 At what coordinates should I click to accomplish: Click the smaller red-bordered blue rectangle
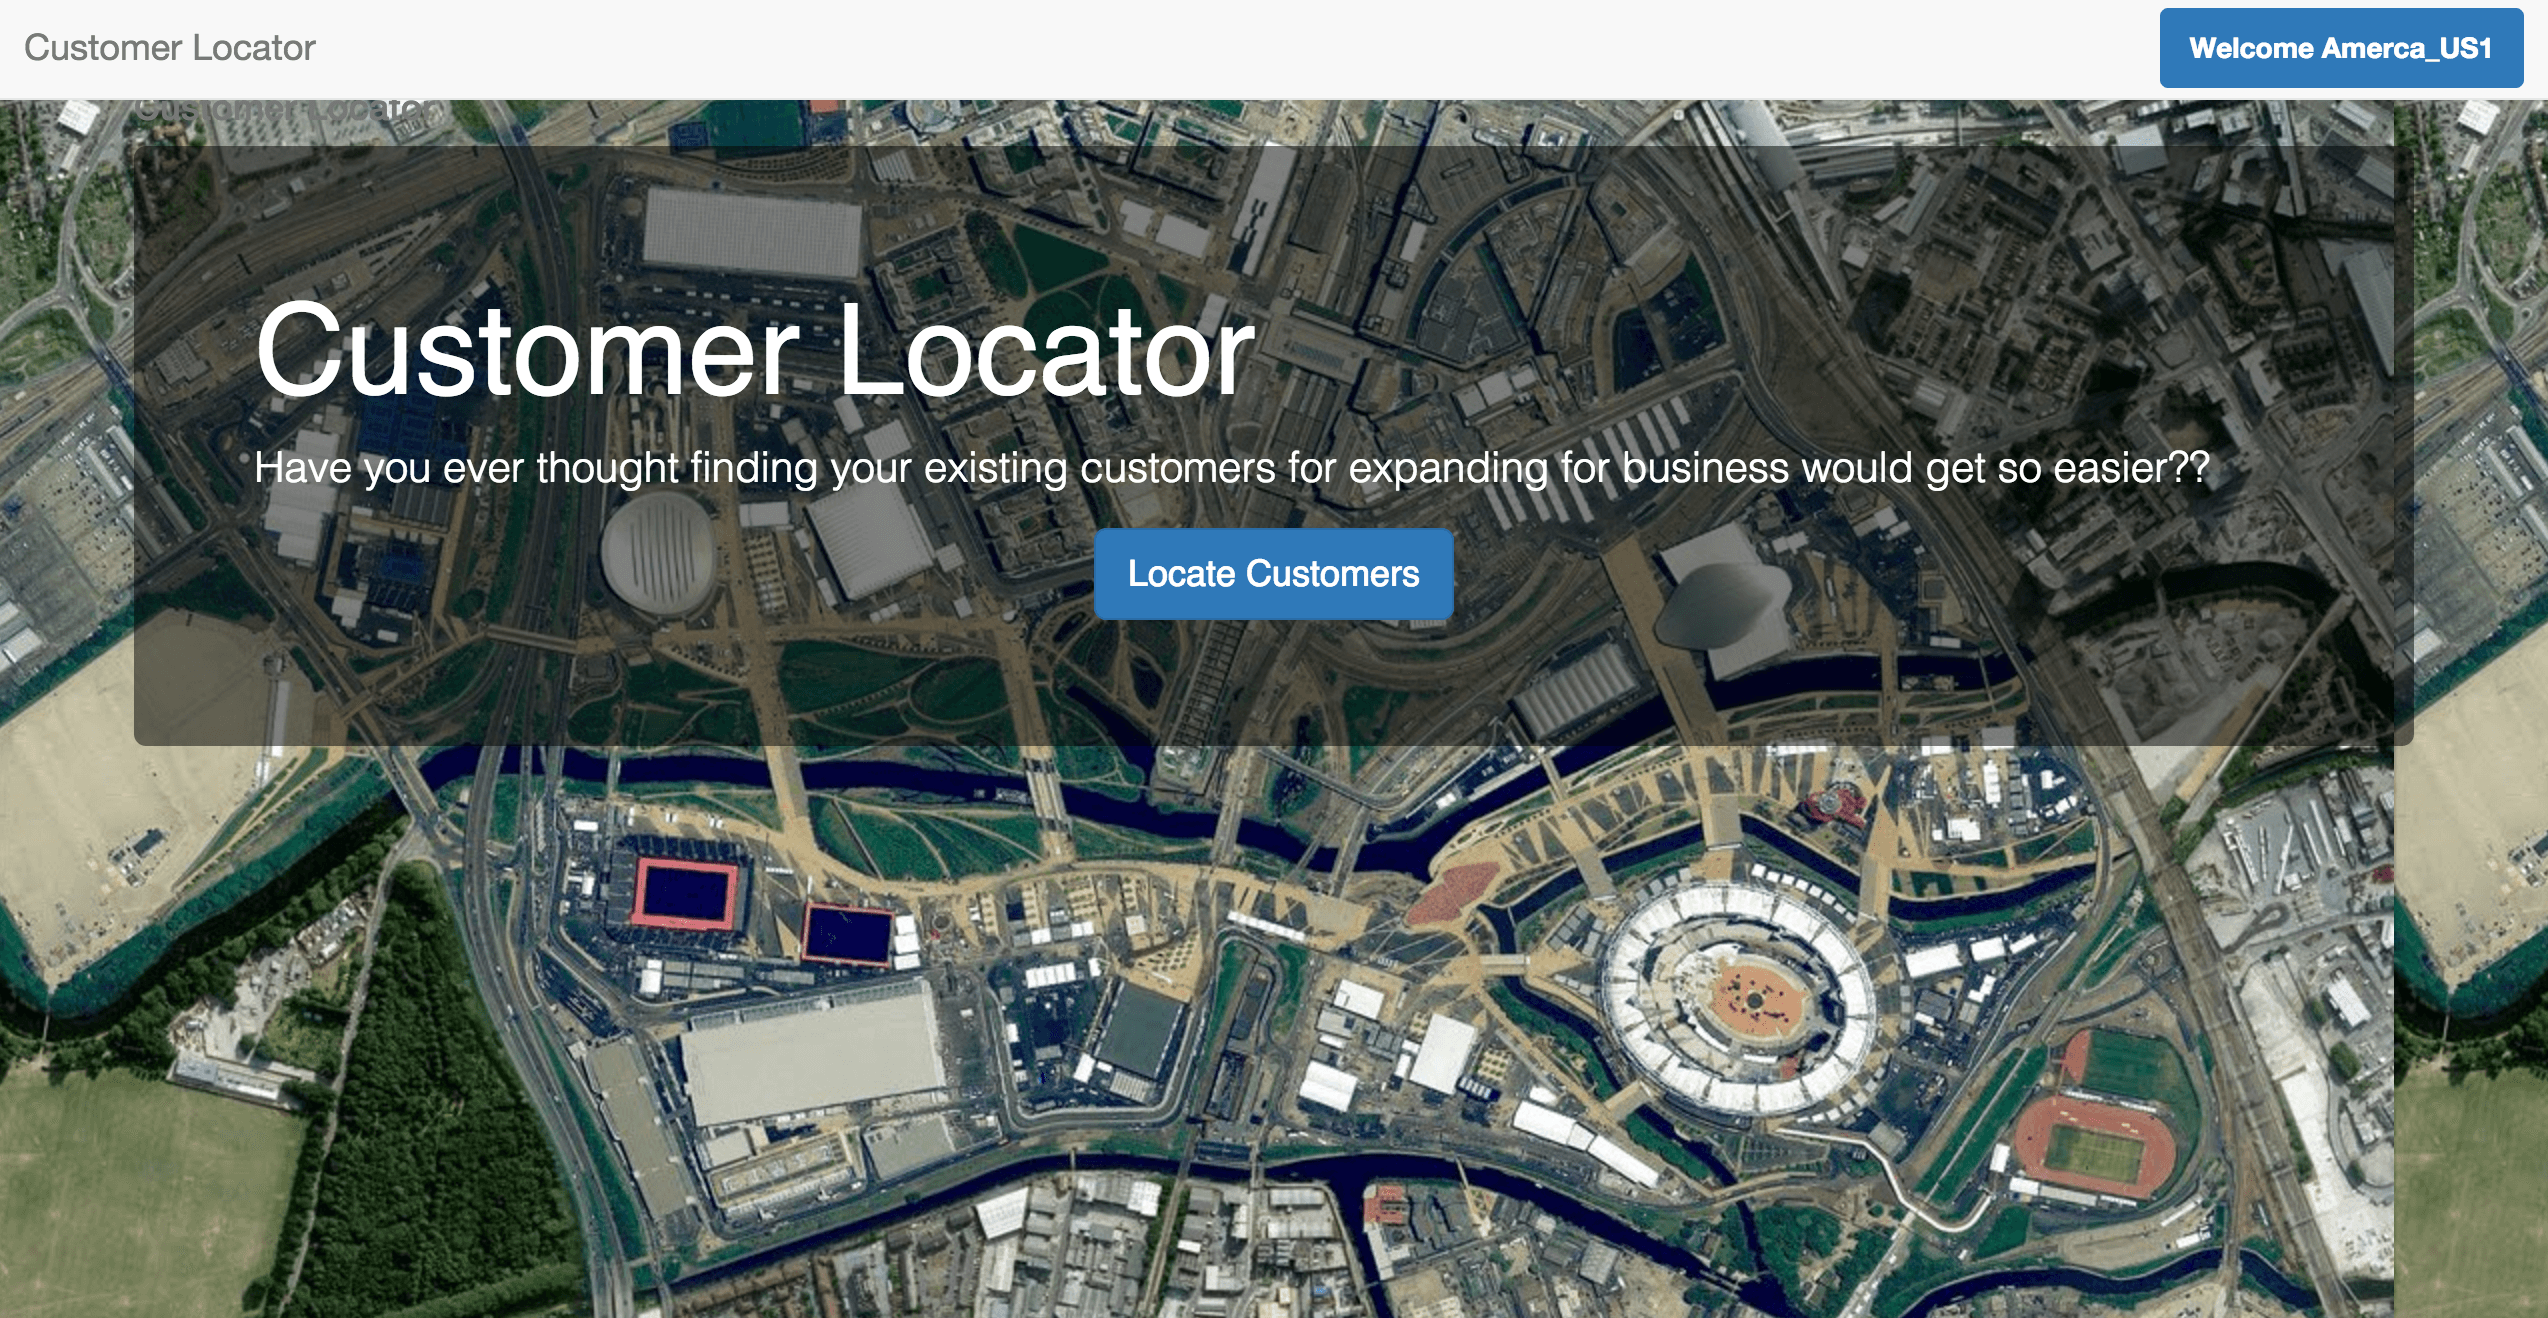coord(847,935)
